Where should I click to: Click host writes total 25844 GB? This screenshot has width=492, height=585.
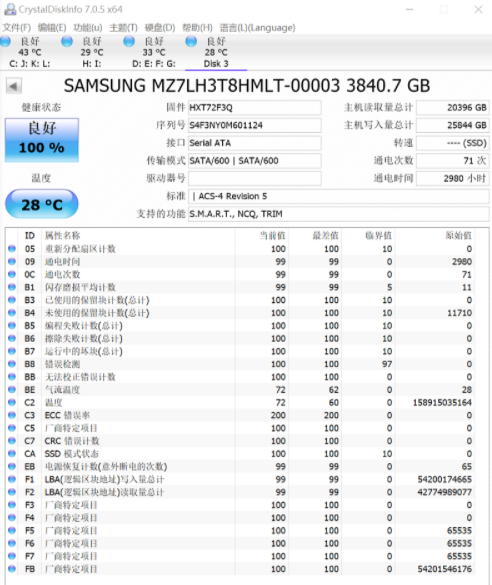(x=453, y=125)
